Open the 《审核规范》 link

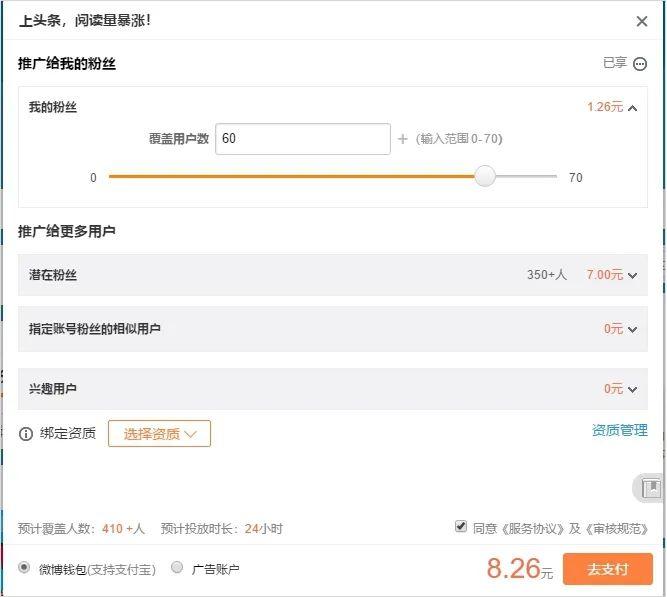pos(615,528)
